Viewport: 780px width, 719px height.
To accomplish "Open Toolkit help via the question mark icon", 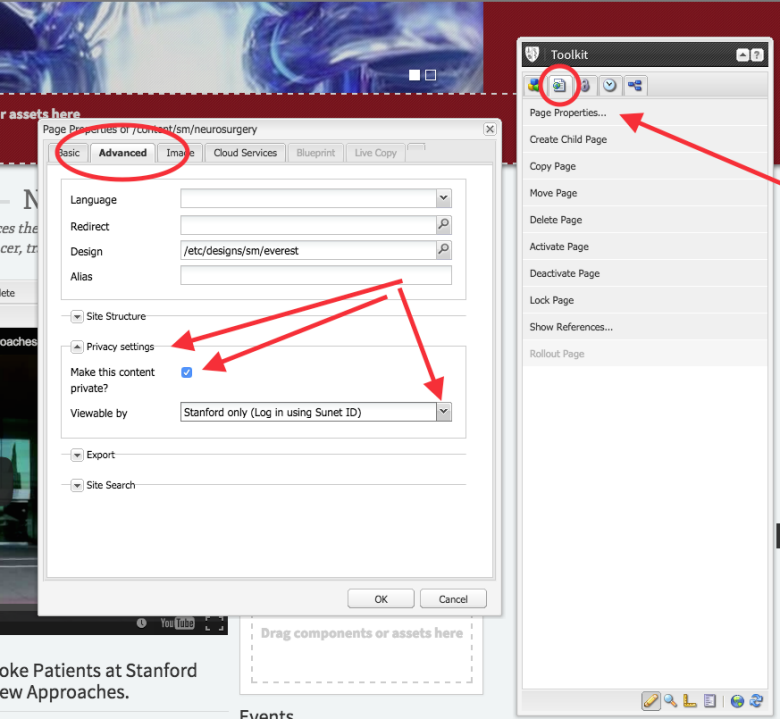I will click(x=757, y=56).
